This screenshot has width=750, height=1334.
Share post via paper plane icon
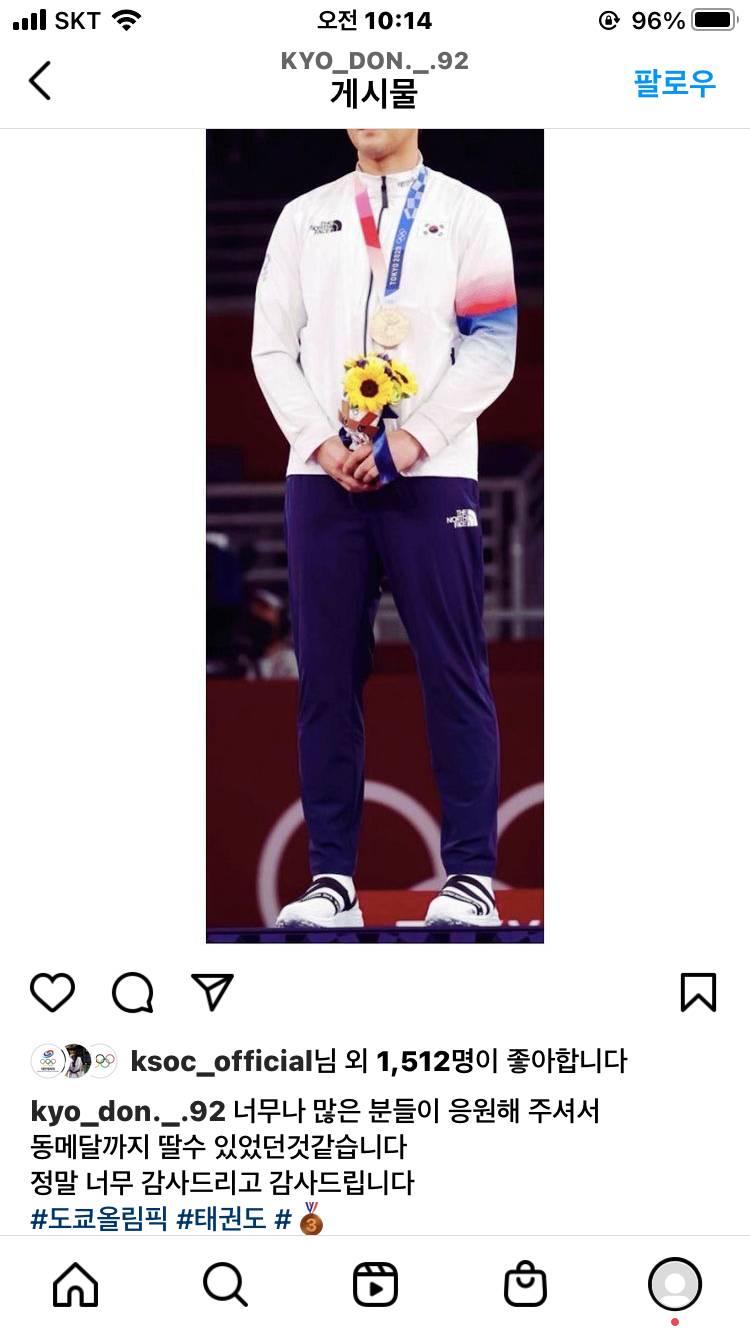pos(212,992)
